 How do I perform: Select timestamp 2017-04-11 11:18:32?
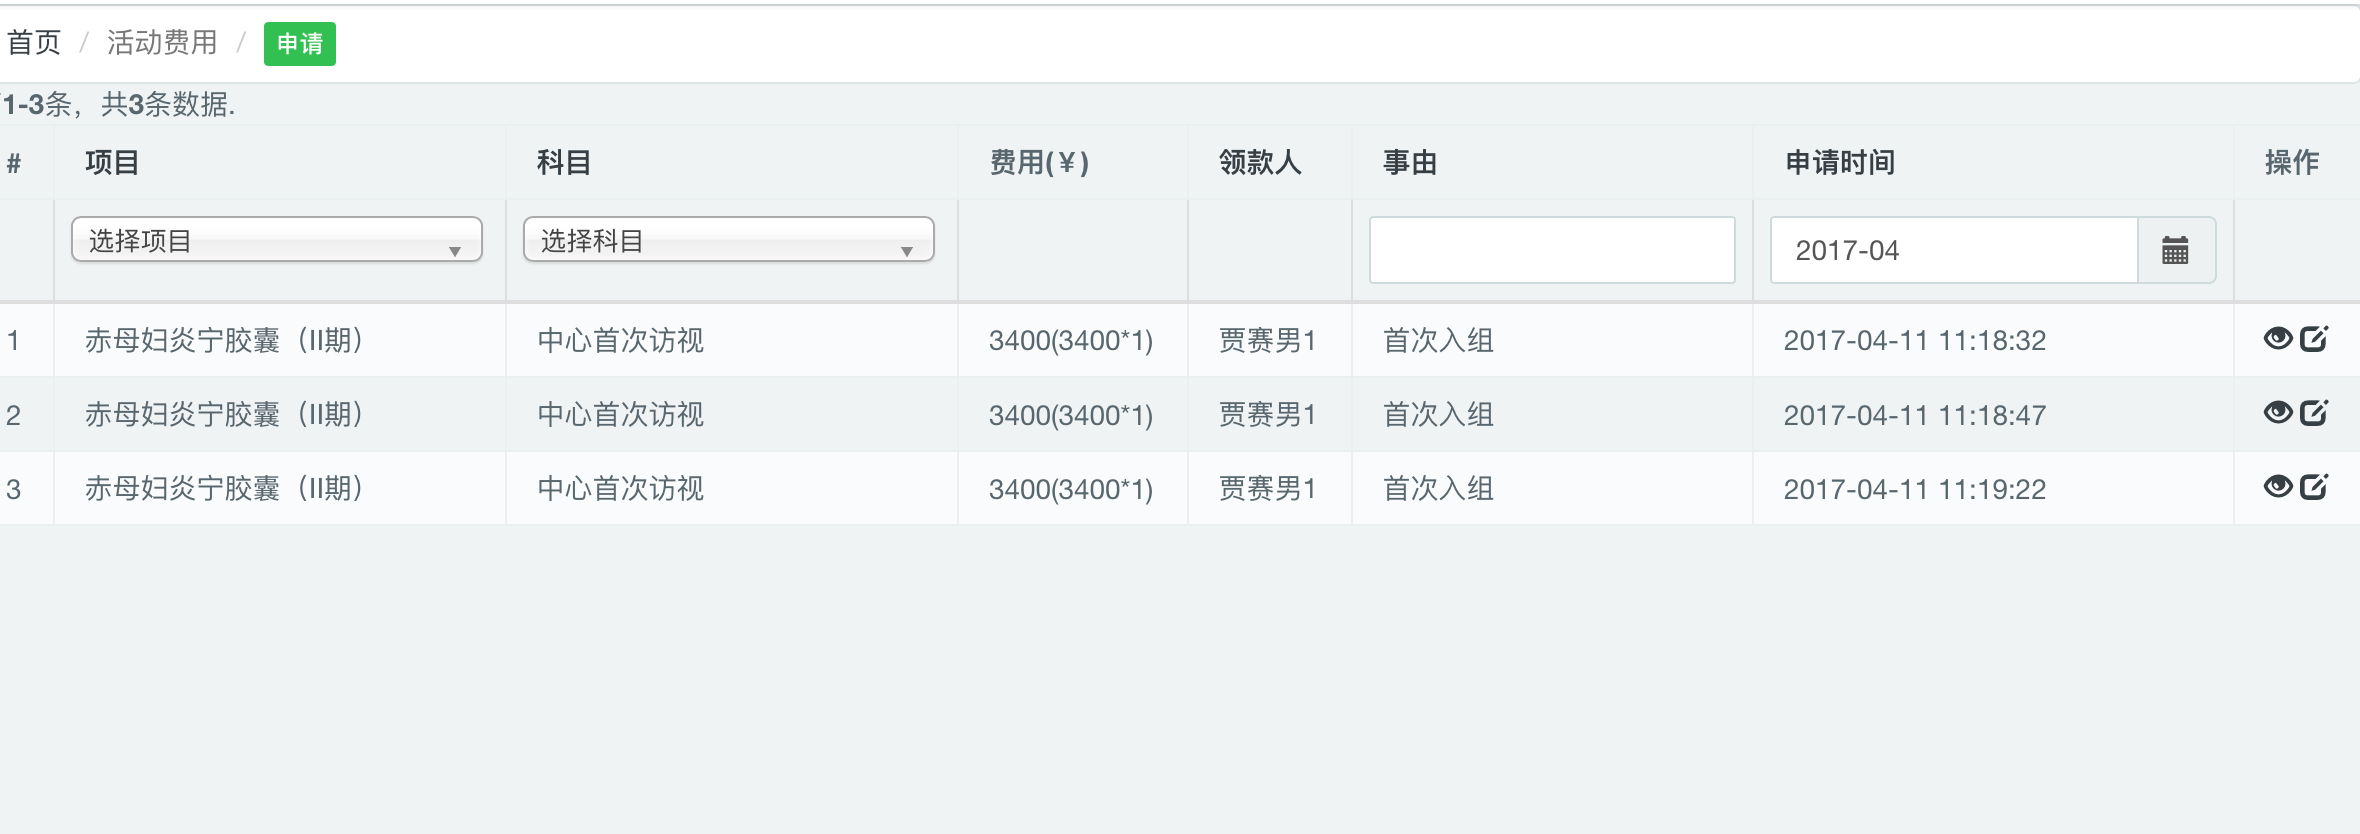click(x=1915, y=340)
